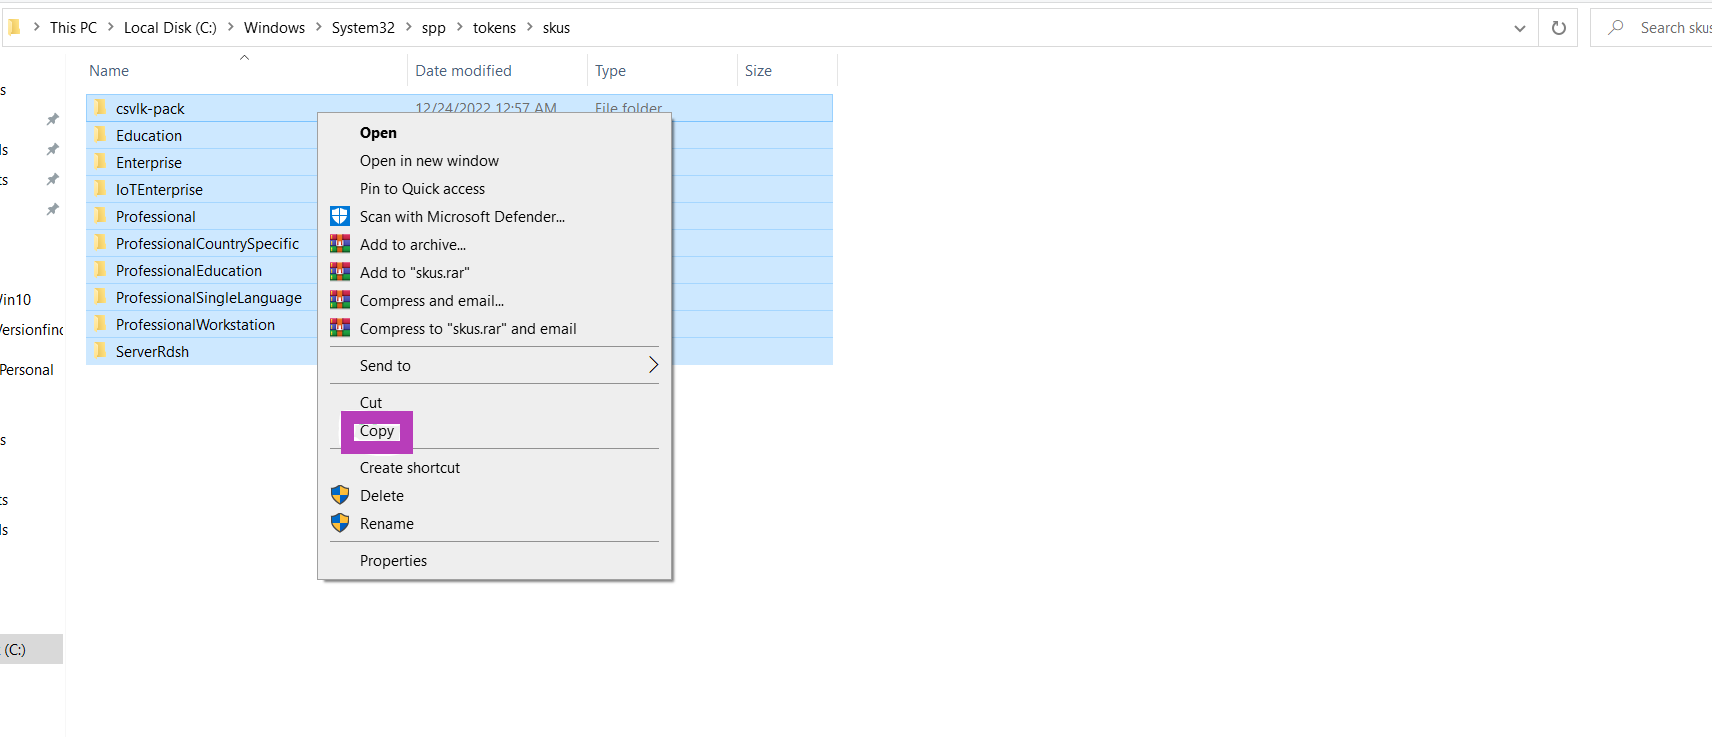This screenshot has height=737, width=1712.
Task: Click the IoTEnterprise folder icon
Action: pos(100,188)
